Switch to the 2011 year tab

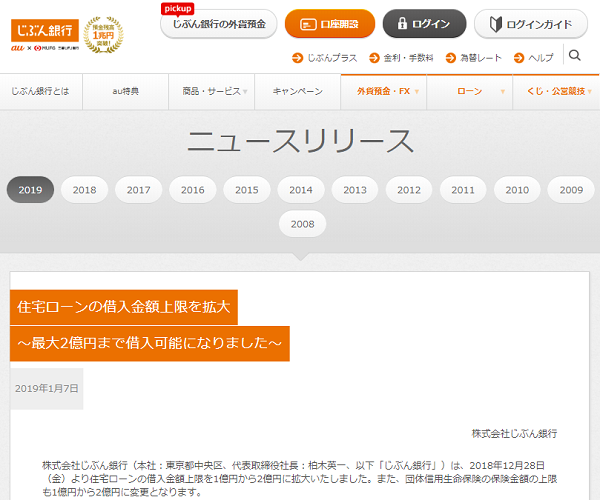click(x=463, y=190)
